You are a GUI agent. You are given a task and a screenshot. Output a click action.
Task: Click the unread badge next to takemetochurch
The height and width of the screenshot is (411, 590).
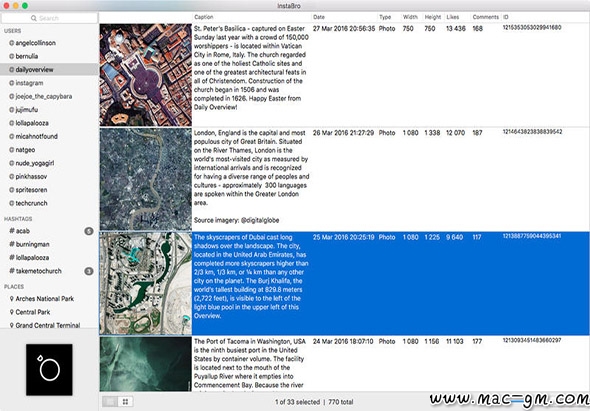pyautogui.click(x=89, y=271)
